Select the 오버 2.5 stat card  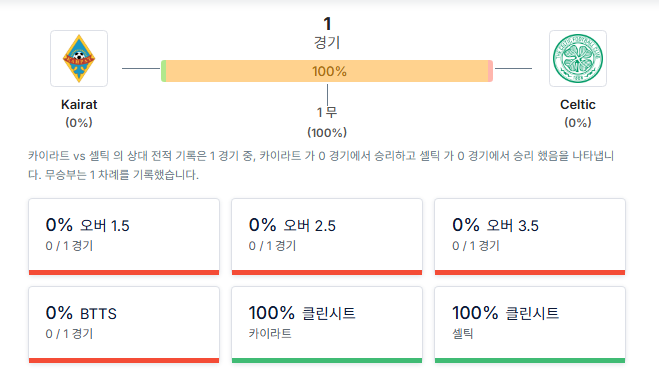pos(327,237)
